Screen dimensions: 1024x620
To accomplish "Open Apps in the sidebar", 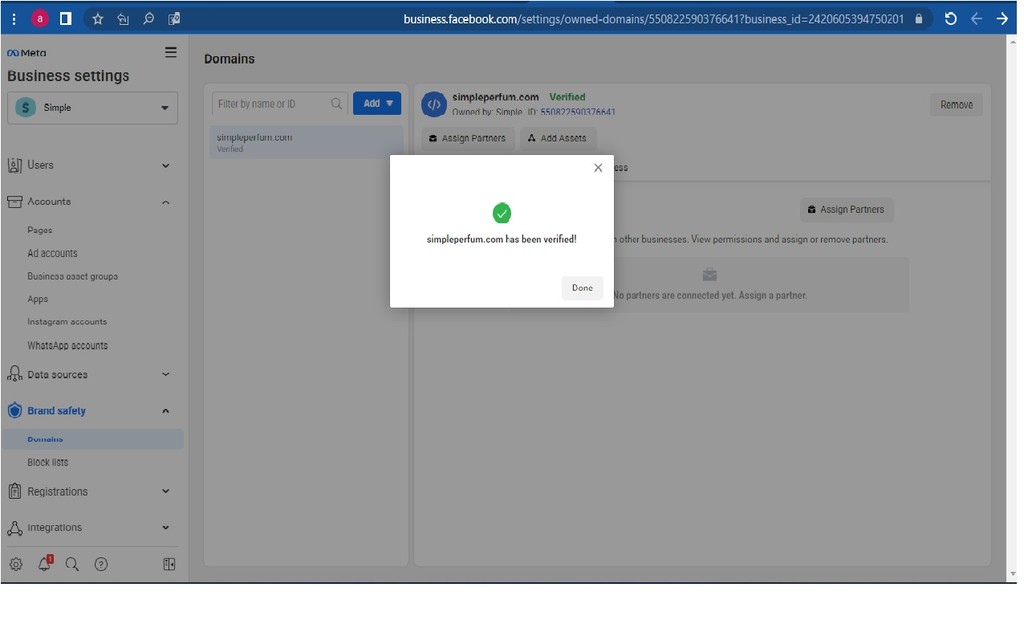I will point(38,301).
